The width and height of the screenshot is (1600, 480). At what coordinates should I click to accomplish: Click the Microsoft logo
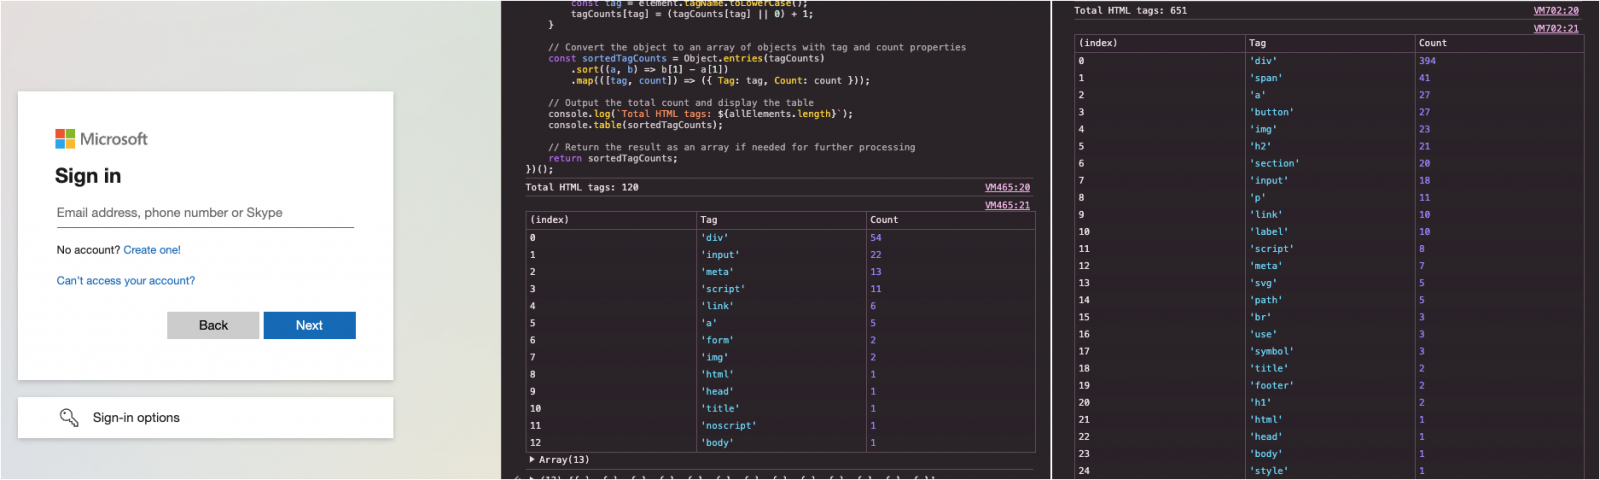point(101,139)
